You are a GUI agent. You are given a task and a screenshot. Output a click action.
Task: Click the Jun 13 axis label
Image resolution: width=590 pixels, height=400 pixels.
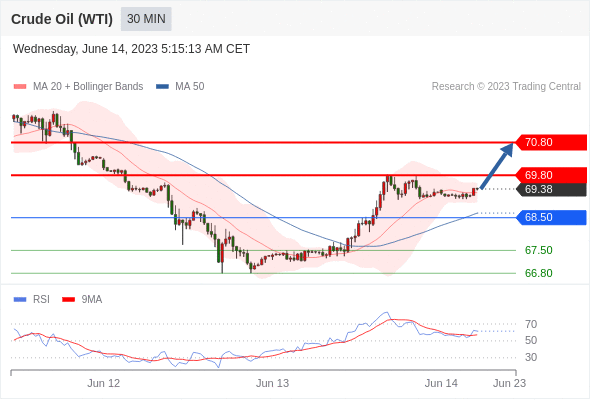(272, 383)
